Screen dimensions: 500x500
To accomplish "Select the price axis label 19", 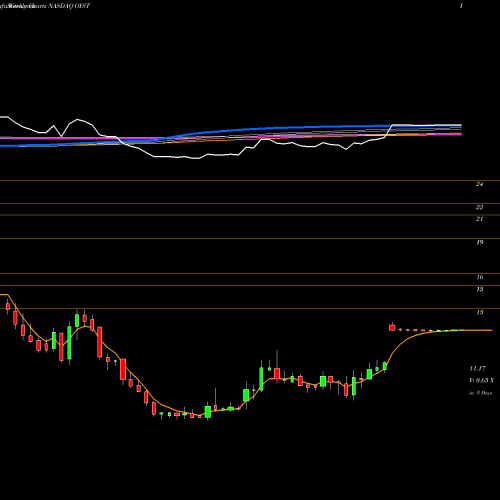I will point(479,242).
